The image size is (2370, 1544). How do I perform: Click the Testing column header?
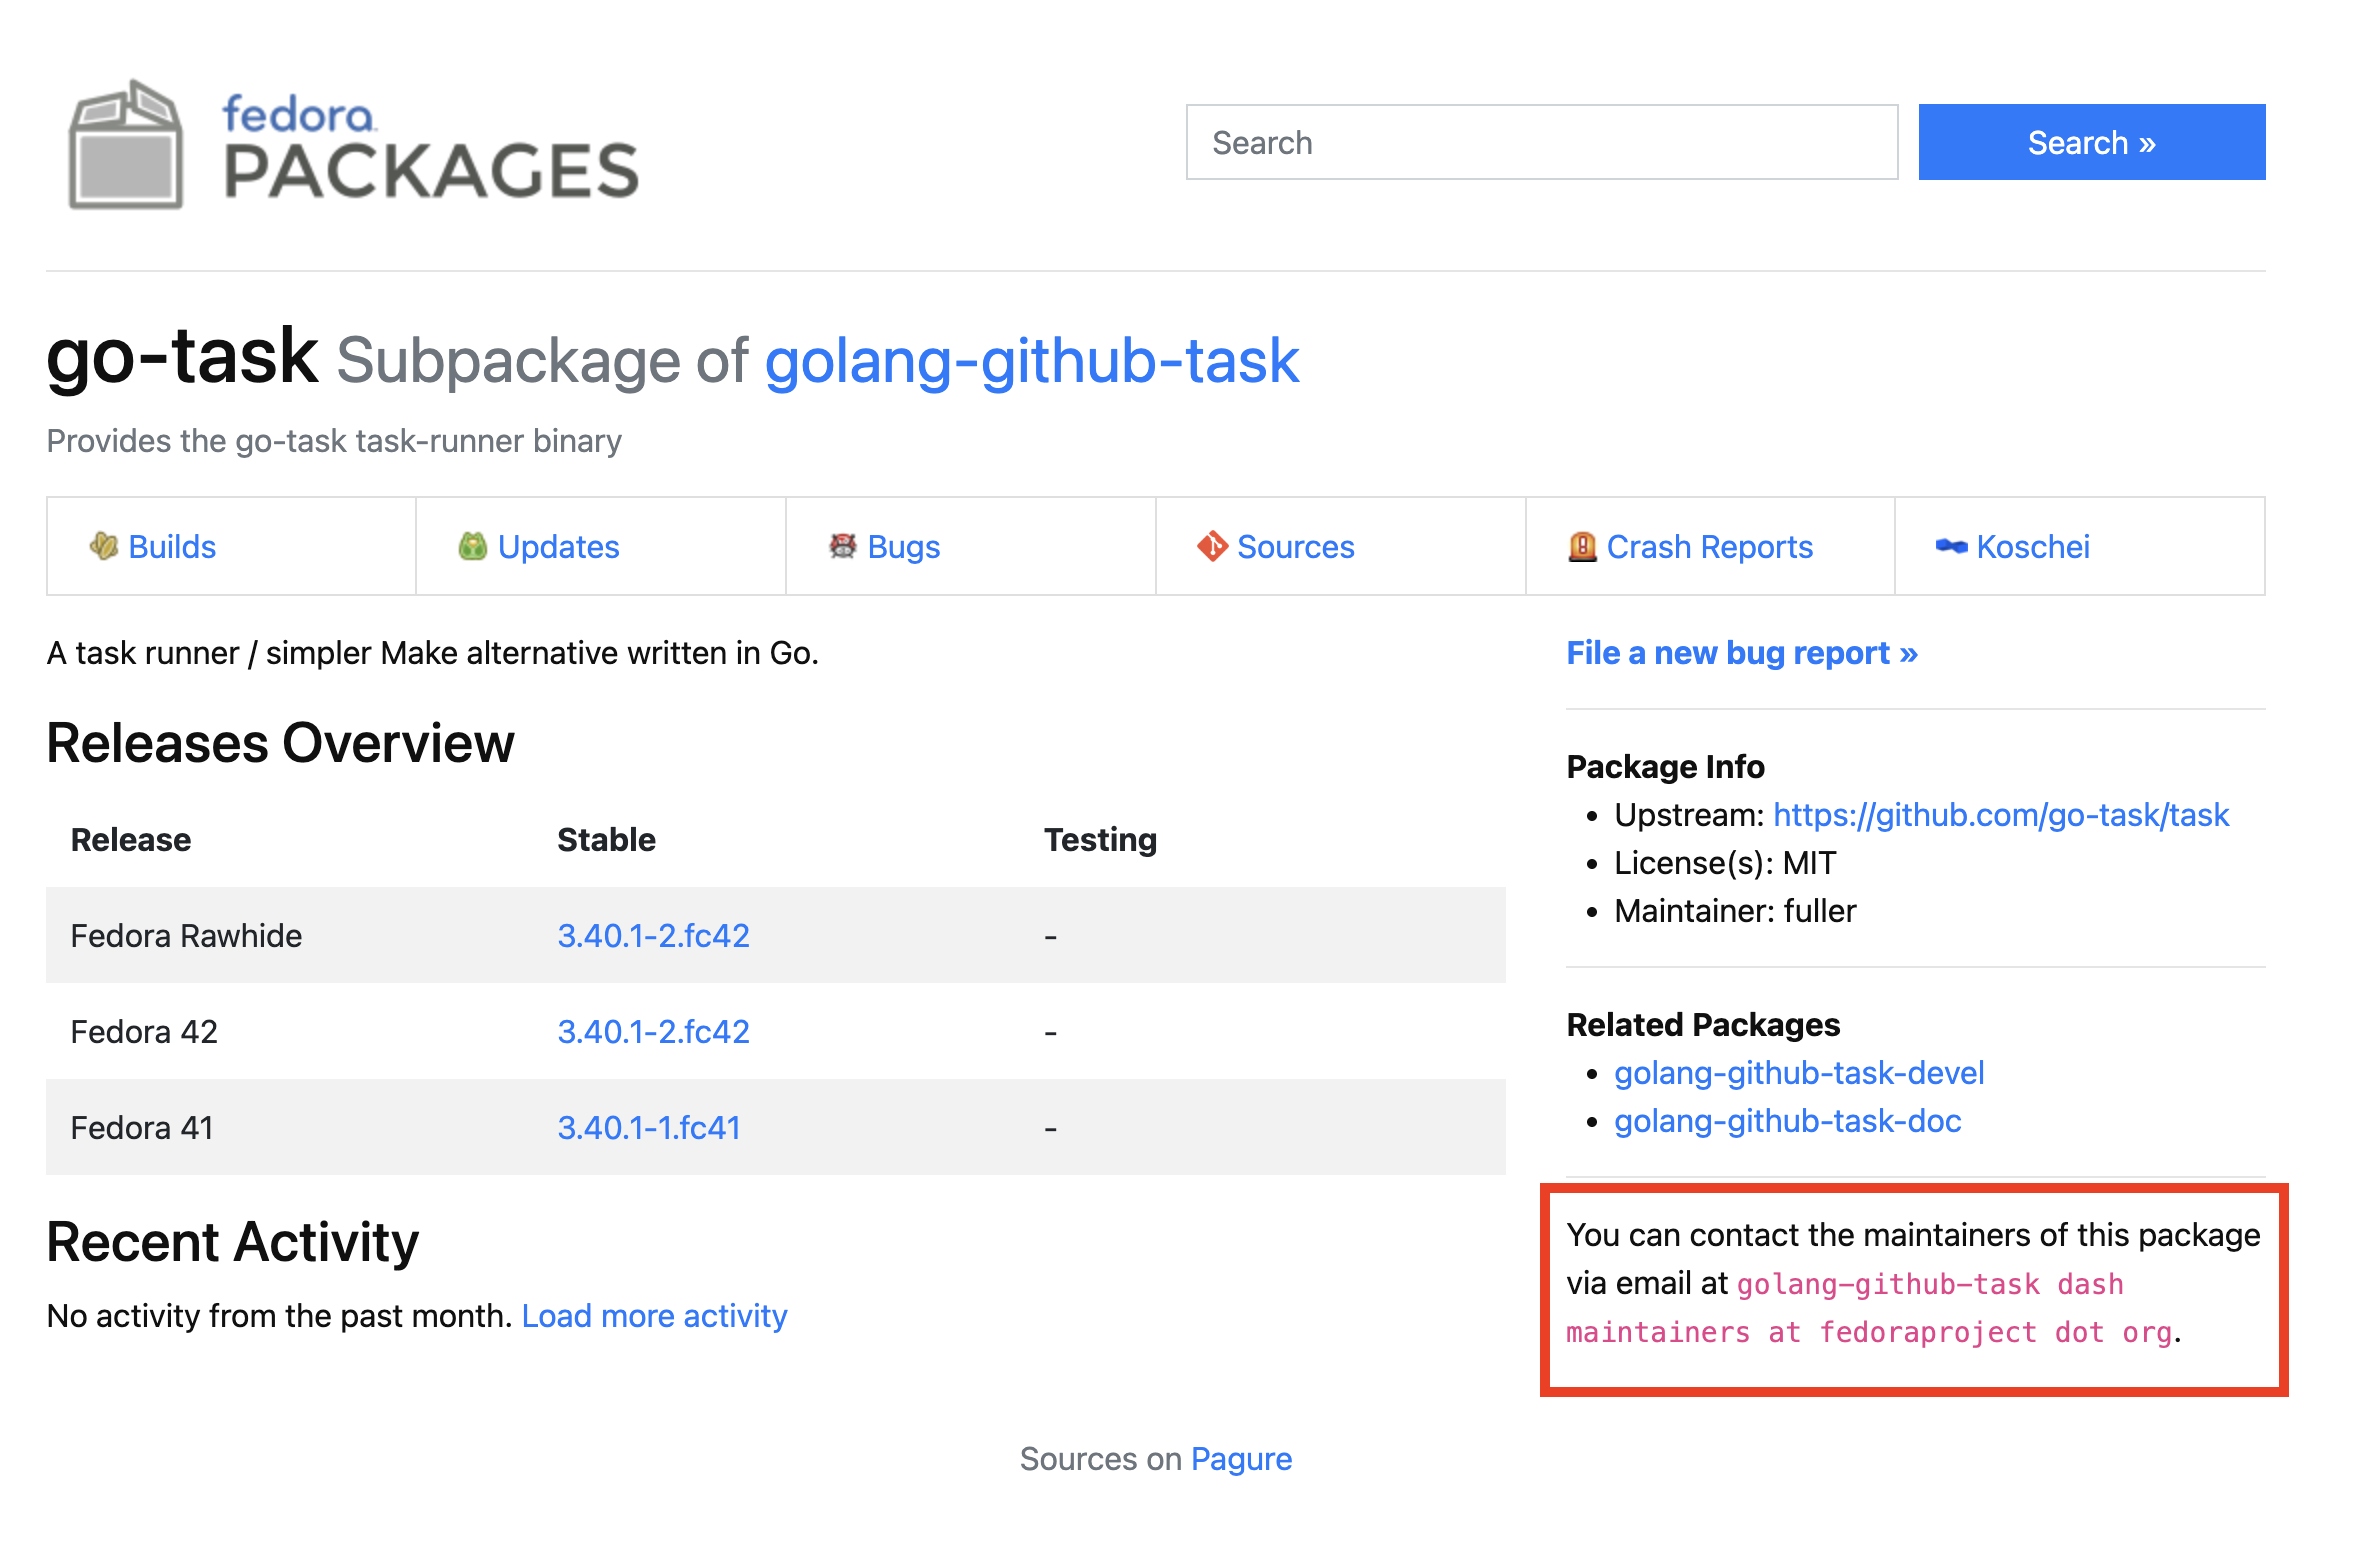(1100, 839)
